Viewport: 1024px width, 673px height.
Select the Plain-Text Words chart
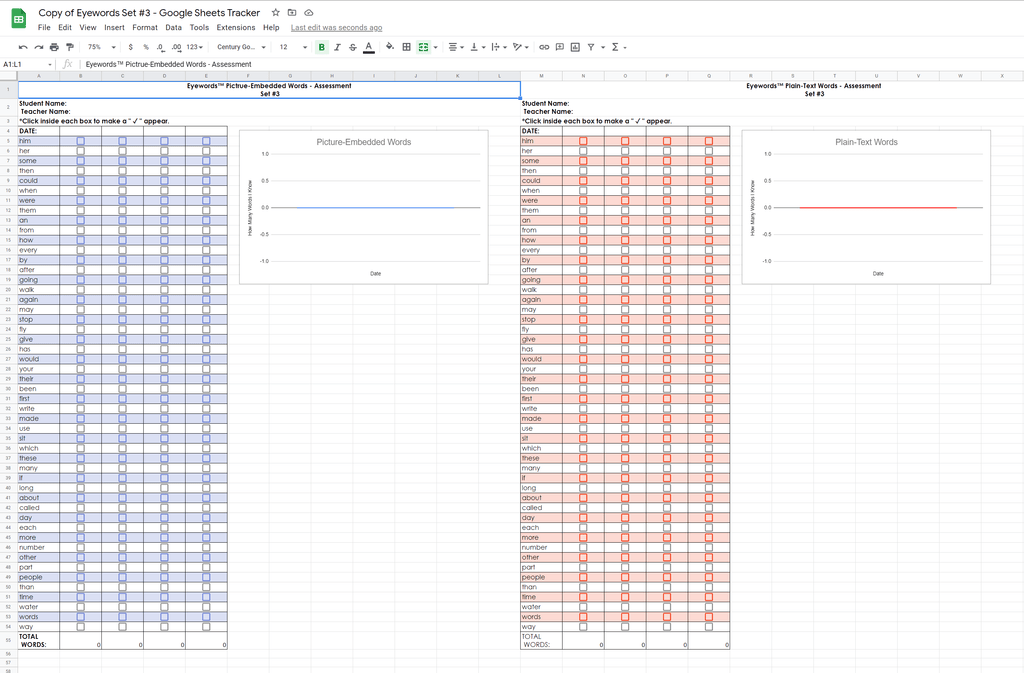[x=866, y=207]
